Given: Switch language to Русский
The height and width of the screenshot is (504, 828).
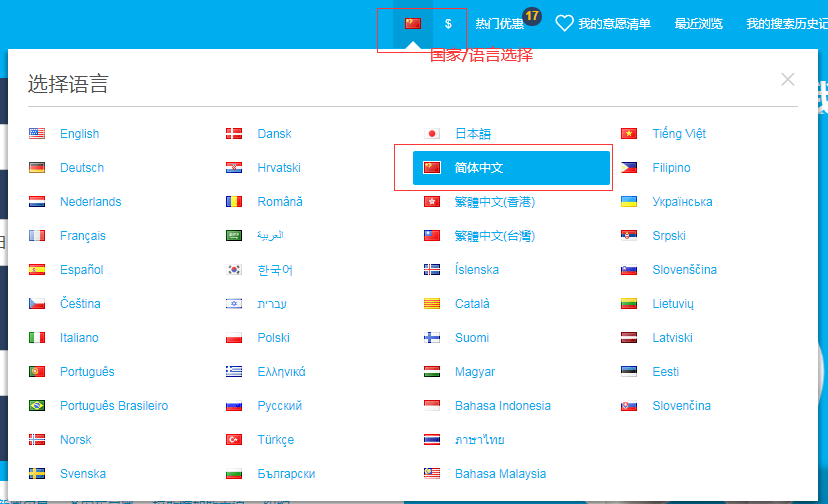Looking at the screenshot, I should 279,406.
